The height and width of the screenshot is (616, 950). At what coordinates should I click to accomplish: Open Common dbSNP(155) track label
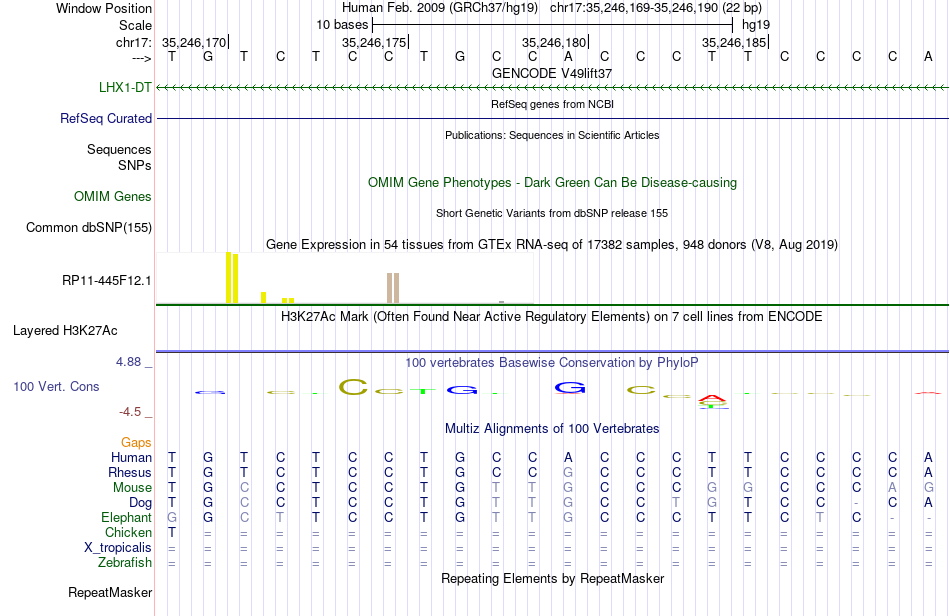[89, 227]
